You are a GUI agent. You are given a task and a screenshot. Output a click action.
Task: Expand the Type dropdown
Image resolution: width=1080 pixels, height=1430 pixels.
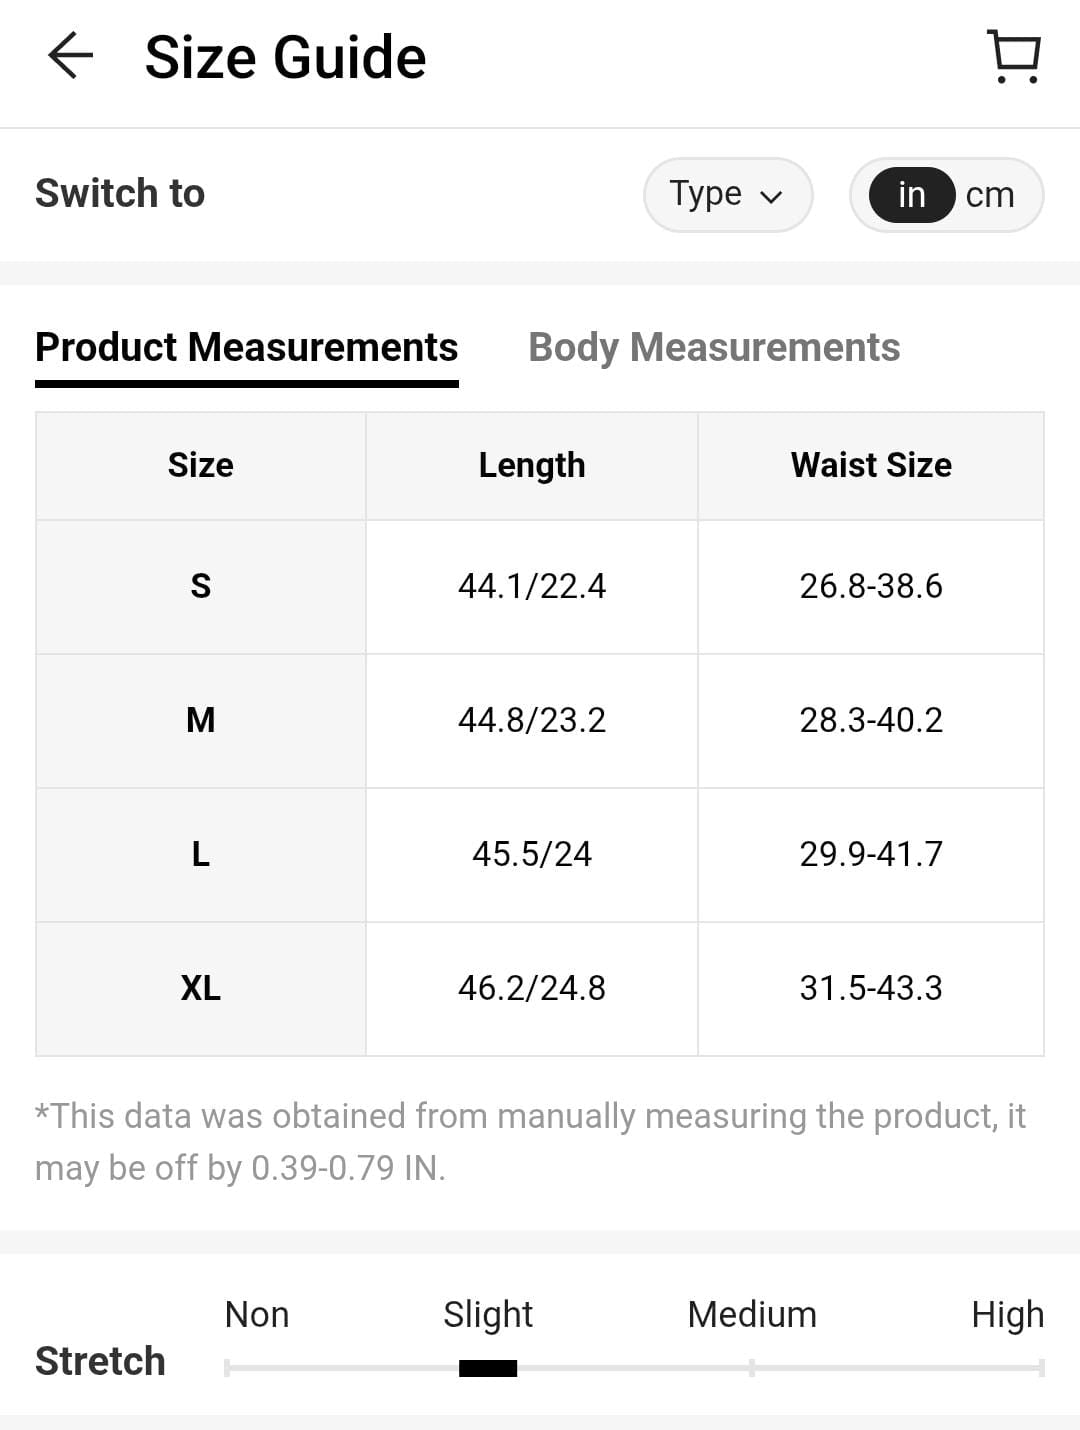727,194
